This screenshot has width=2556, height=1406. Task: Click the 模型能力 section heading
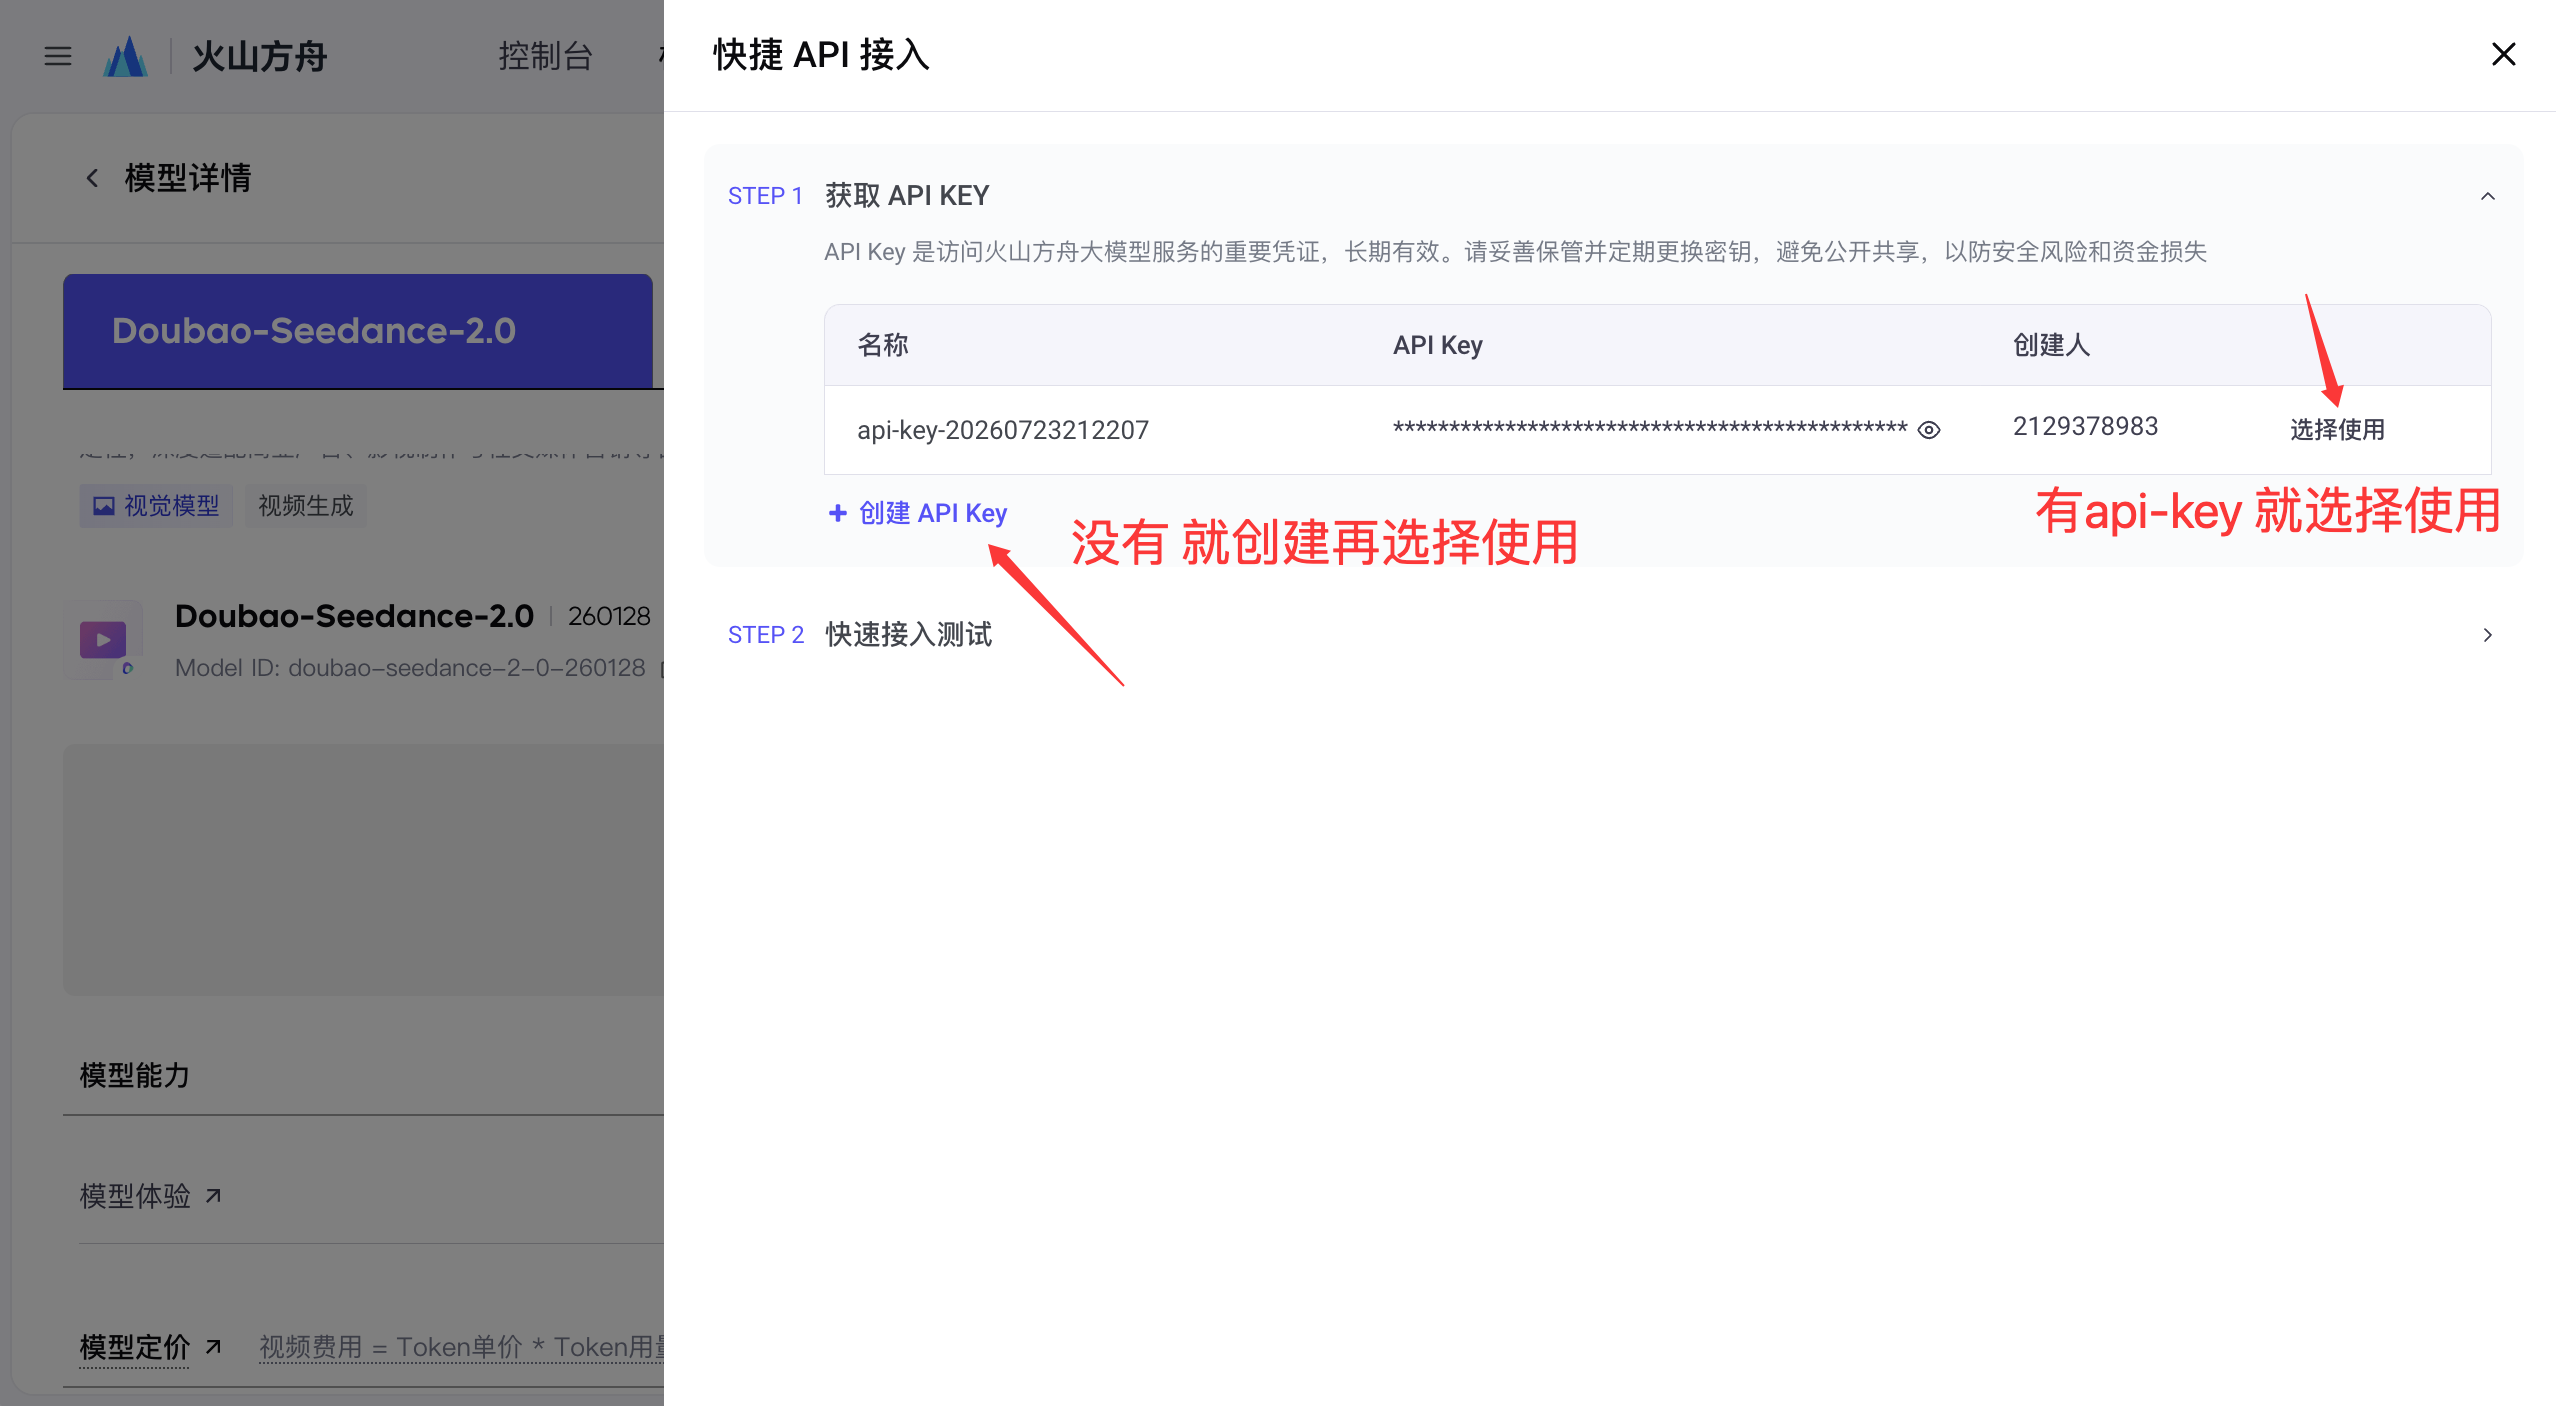pos(135,1076)
